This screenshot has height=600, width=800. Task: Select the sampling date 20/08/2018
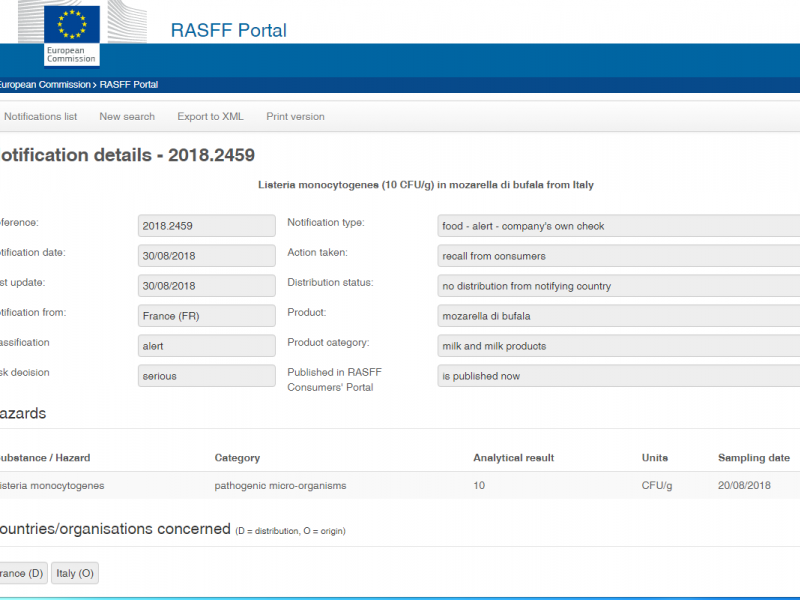click(x=744, y=485)
